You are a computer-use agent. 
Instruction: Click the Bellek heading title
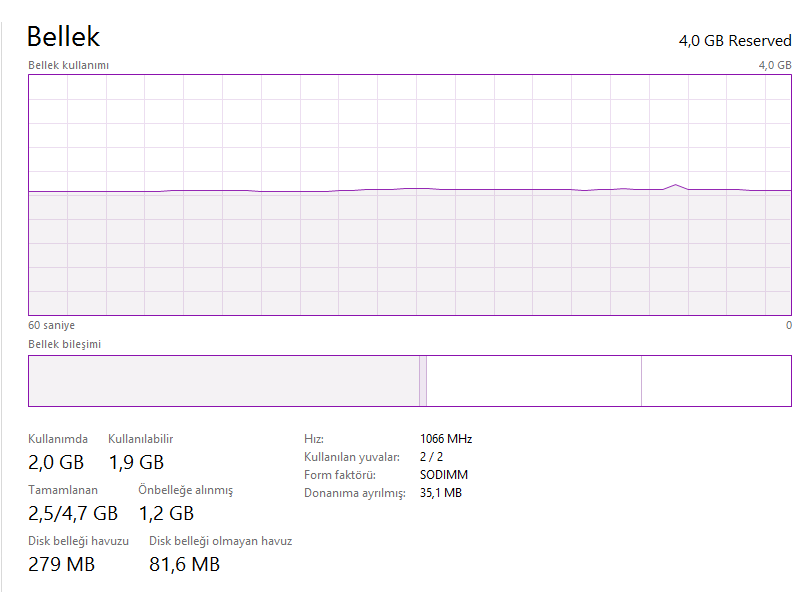click(x=63, y=37)
